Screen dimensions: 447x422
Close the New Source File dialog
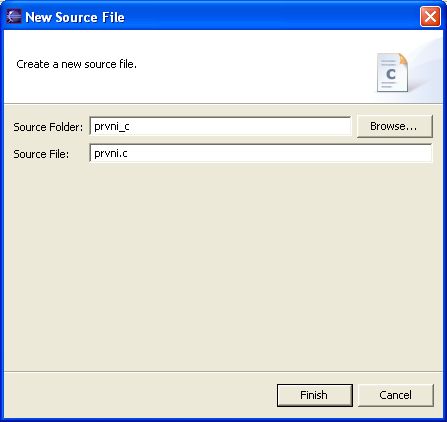(x=430, y=16)
